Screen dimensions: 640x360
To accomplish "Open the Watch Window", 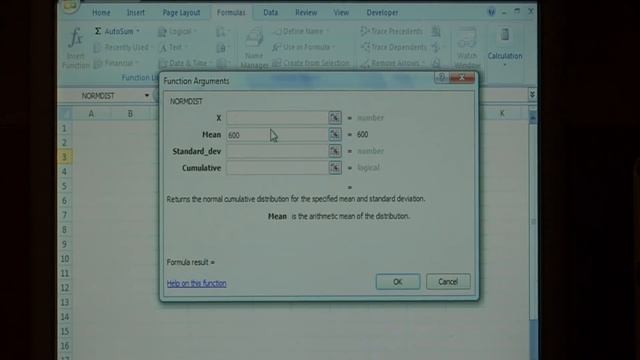I will pyautogui.click(x=467, y=48).
